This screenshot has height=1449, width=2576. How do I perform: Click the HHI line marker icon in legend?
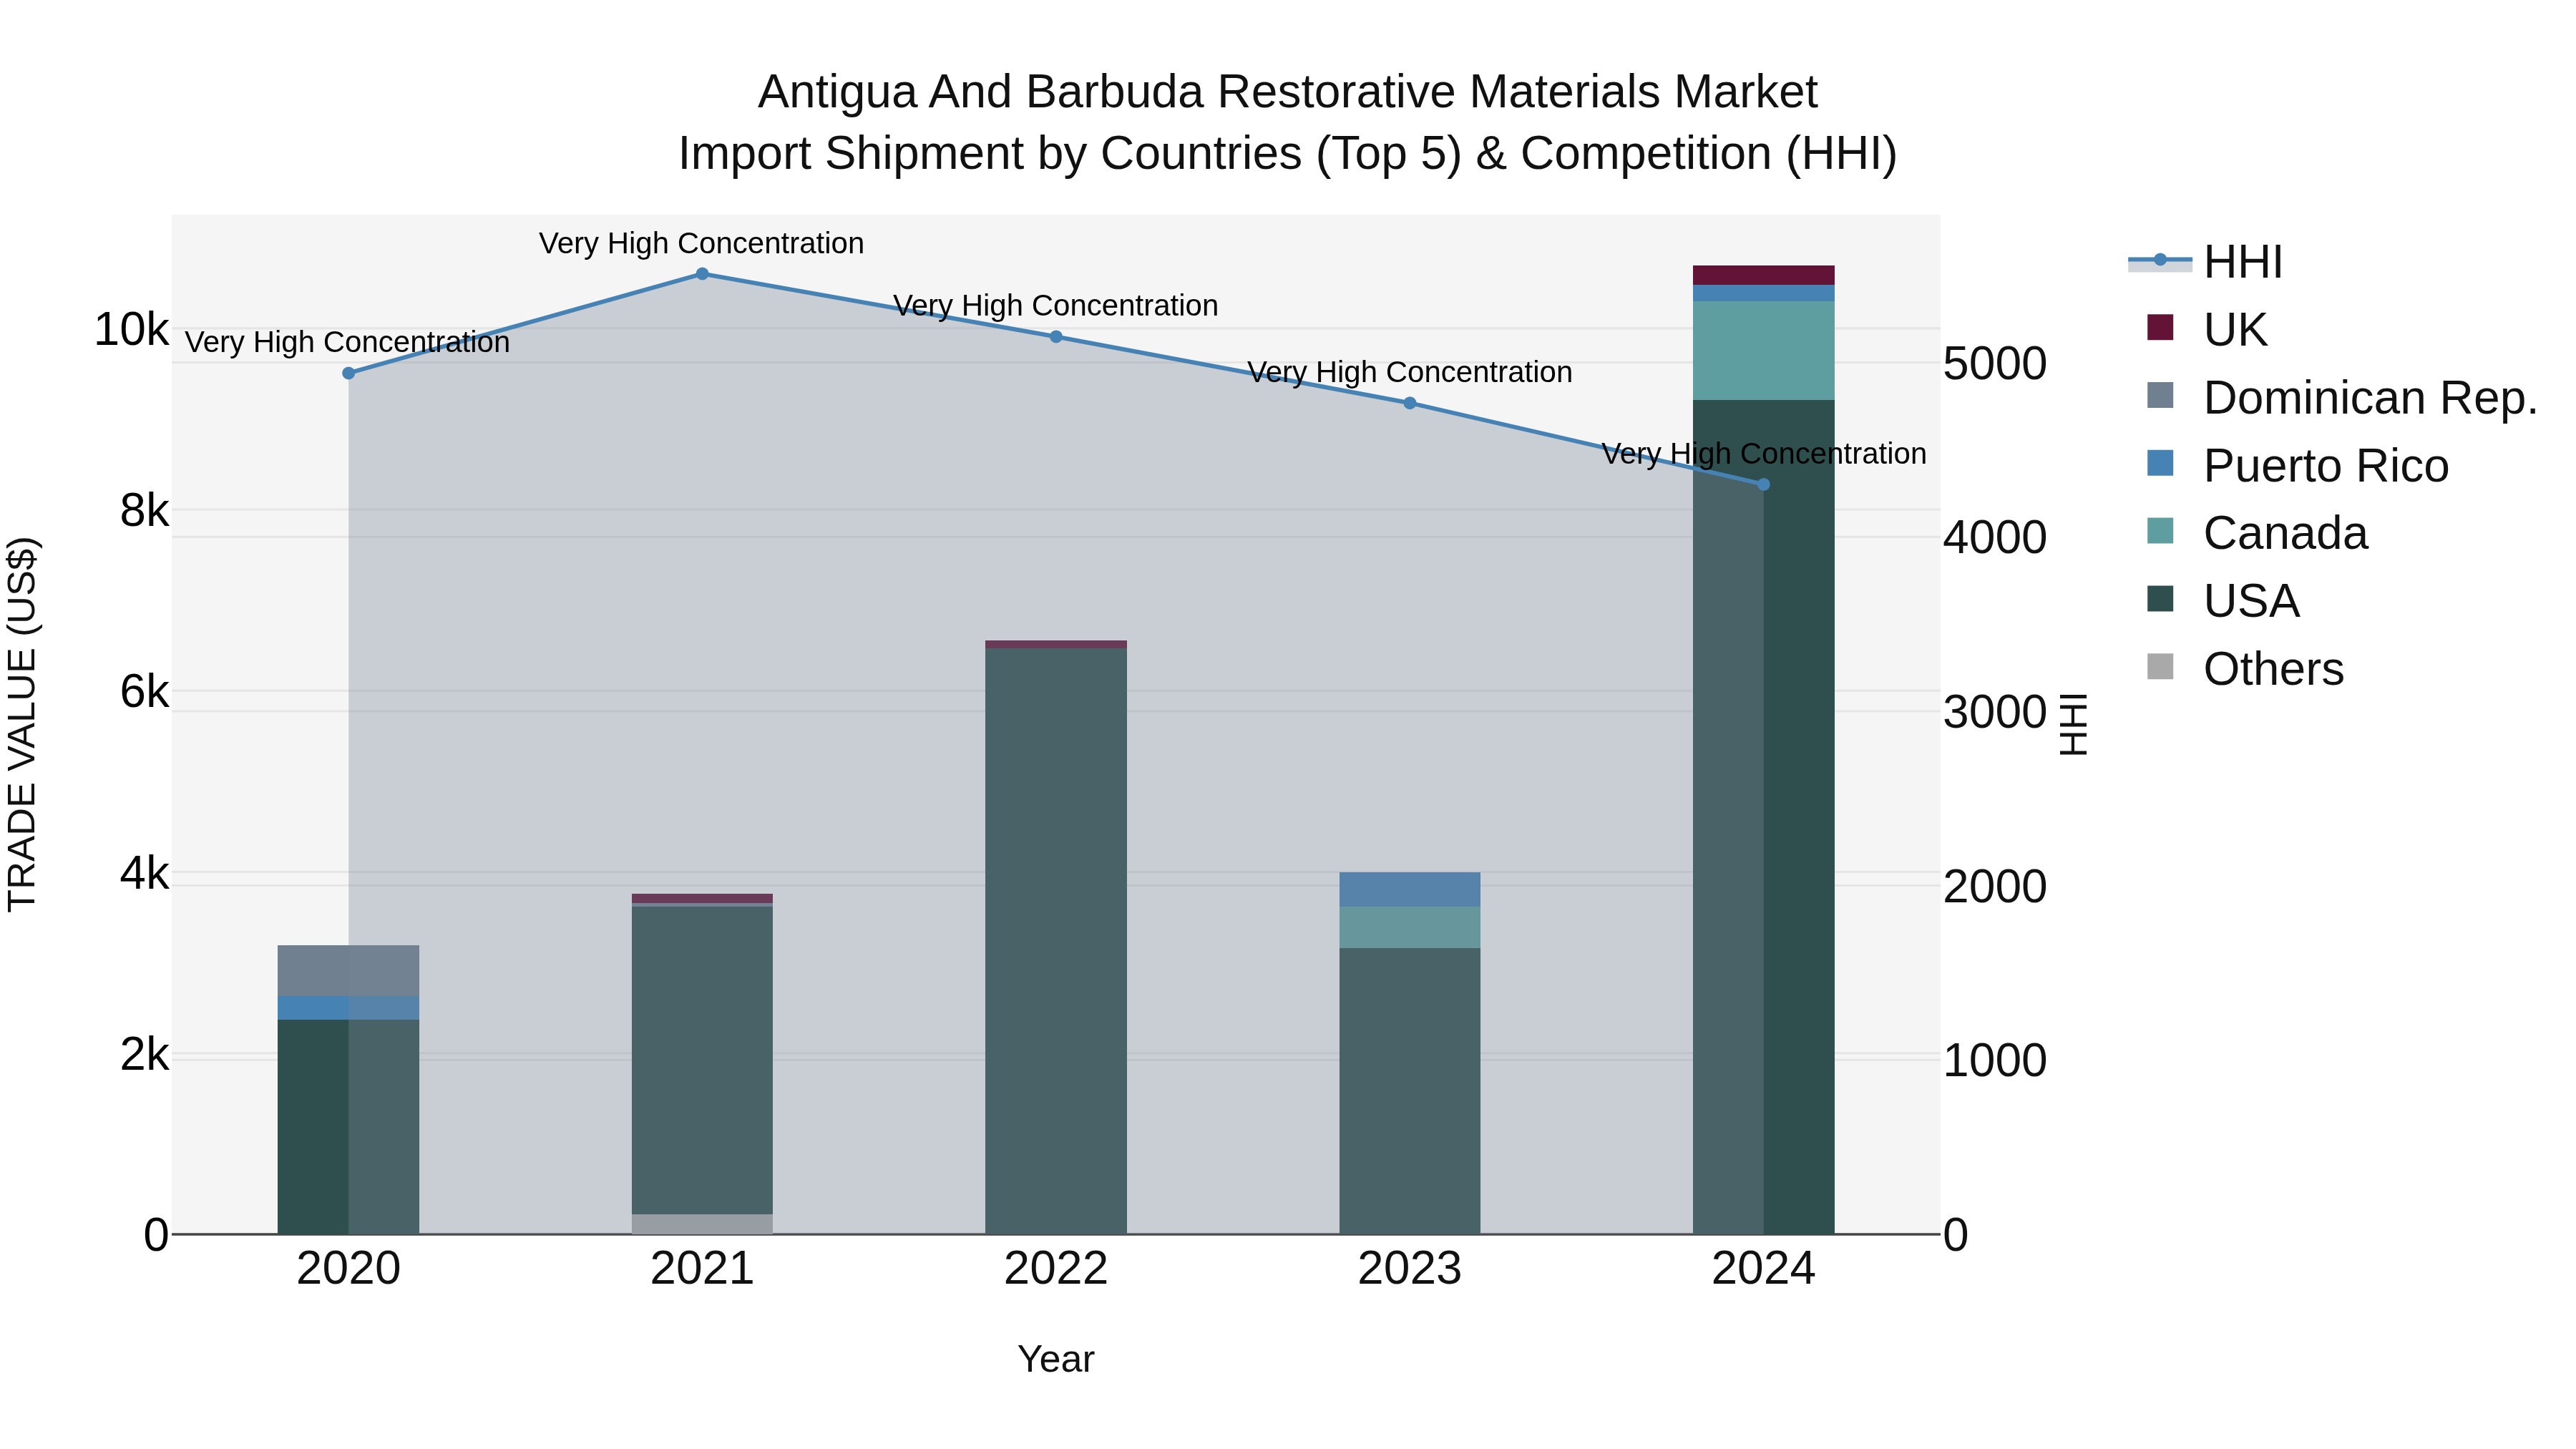coord(2160,261)
